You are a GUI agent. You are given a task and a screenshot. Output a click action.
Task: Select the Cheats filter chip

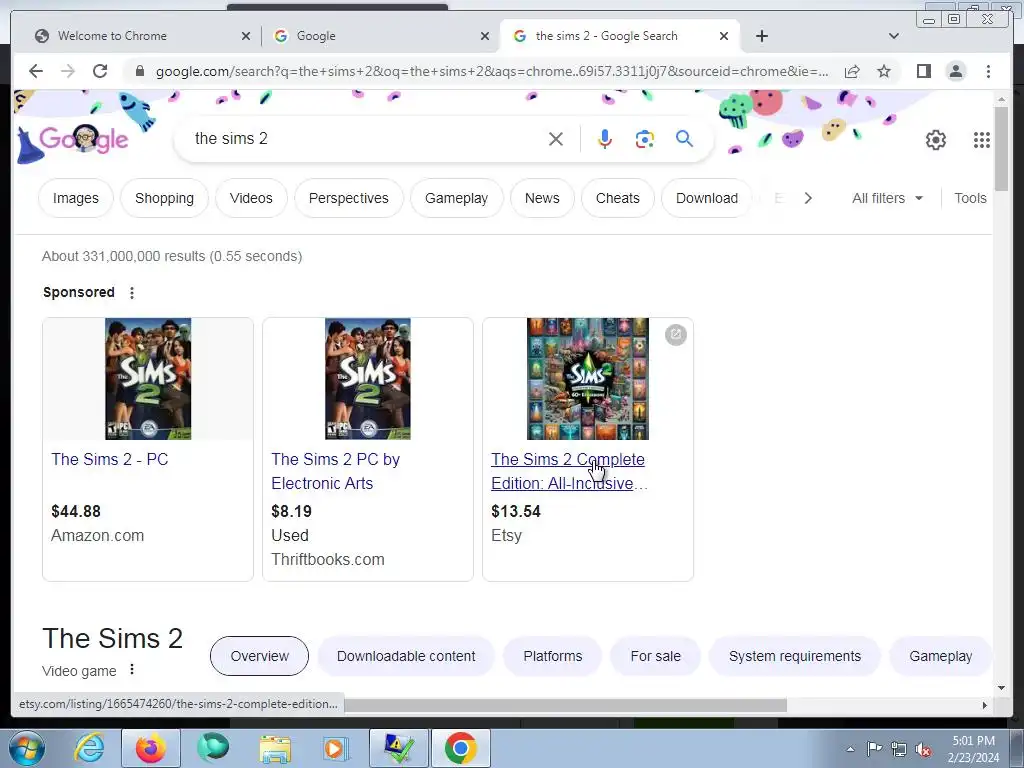coord(618,198)
